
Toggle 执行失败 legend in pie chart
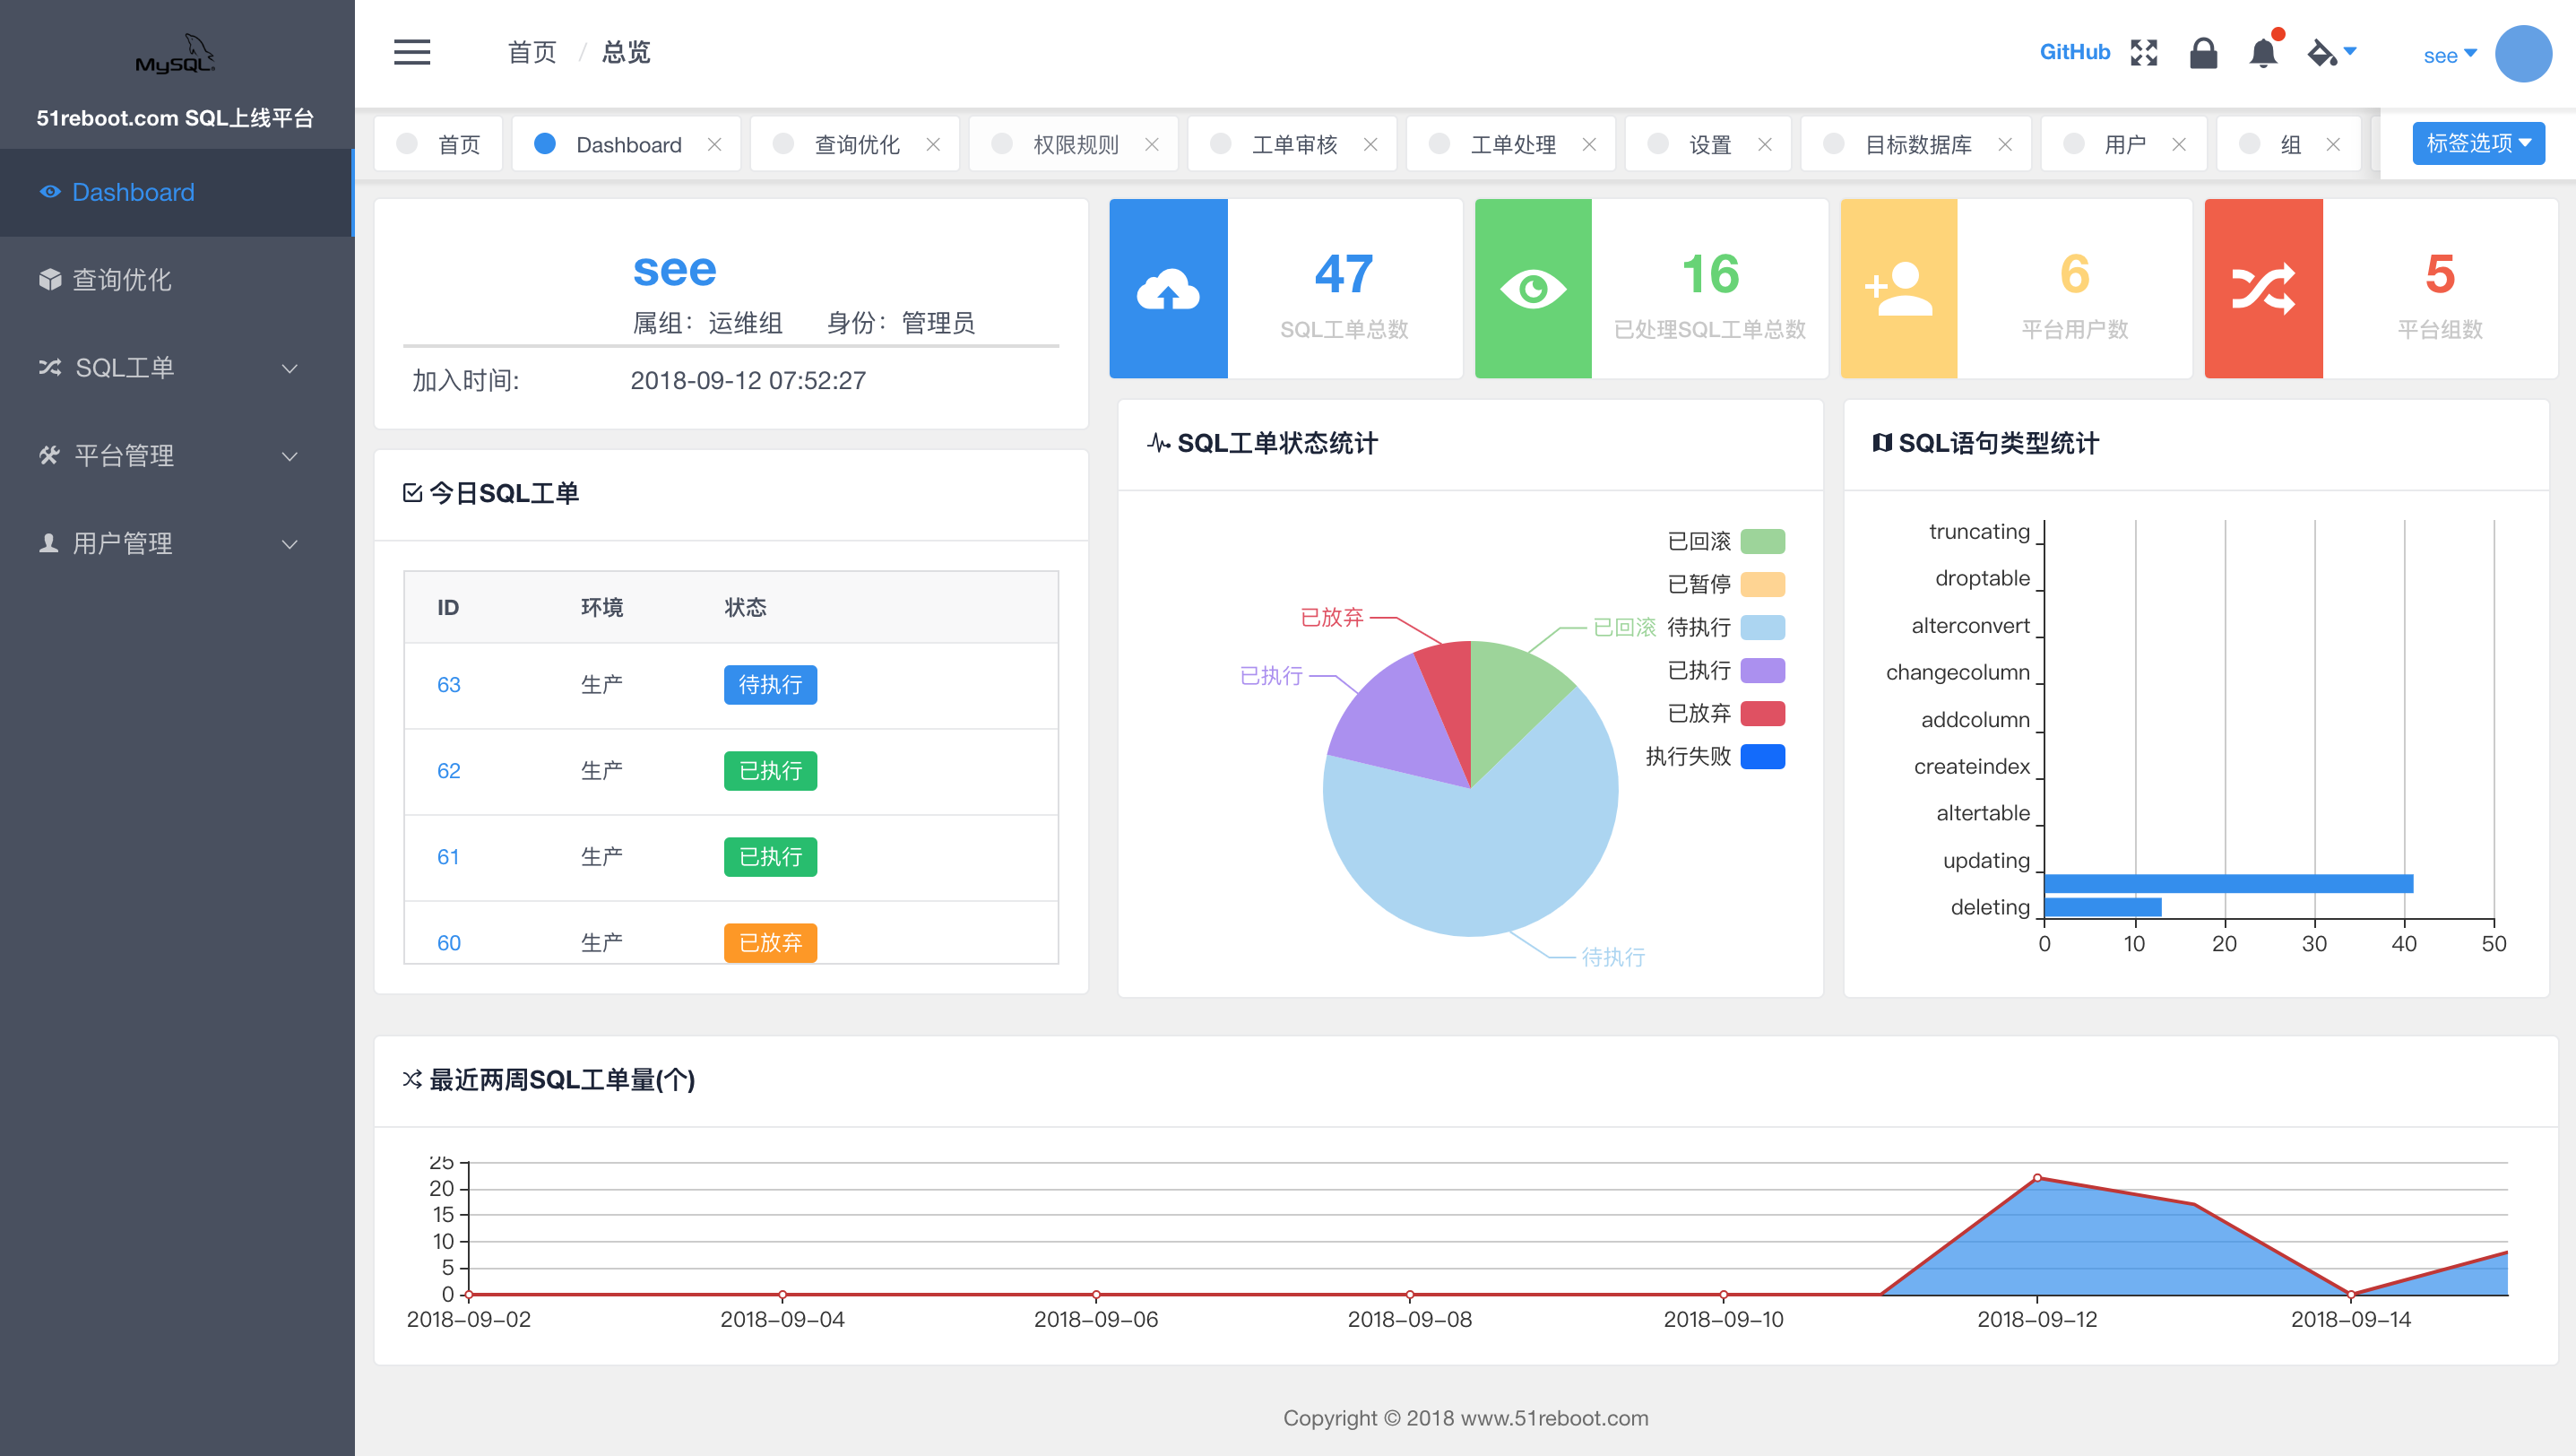[1715, 756]
